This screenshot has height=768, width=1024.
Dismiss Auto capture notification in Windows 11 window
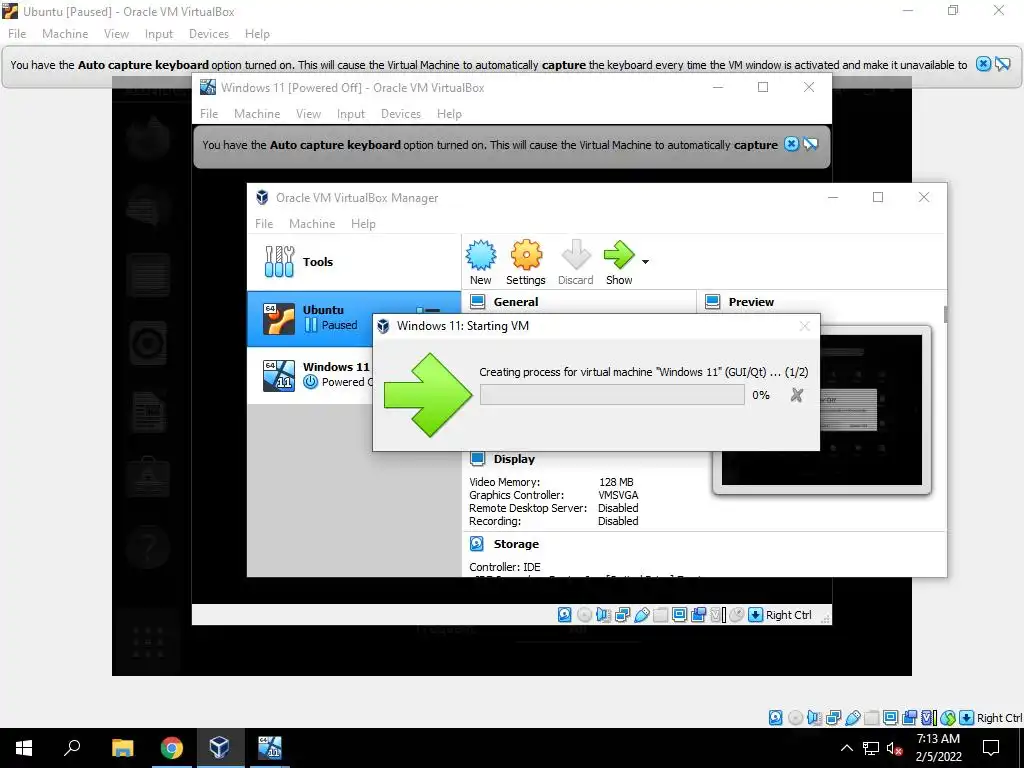(x=791, y=144)
